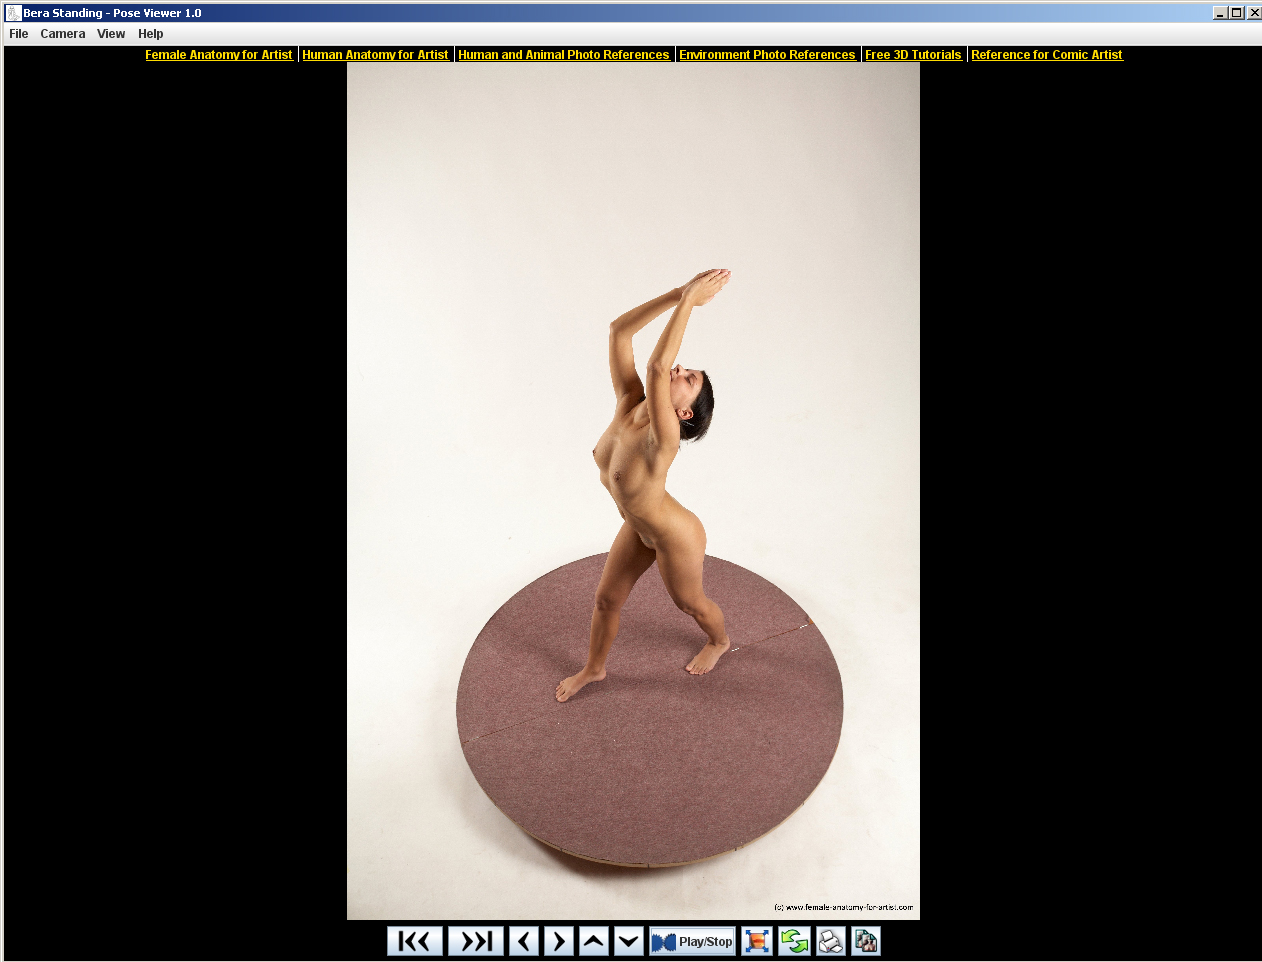Click the green refresh arrows icon
This screenshot has height=962, width=1262.
pos(794,941)
